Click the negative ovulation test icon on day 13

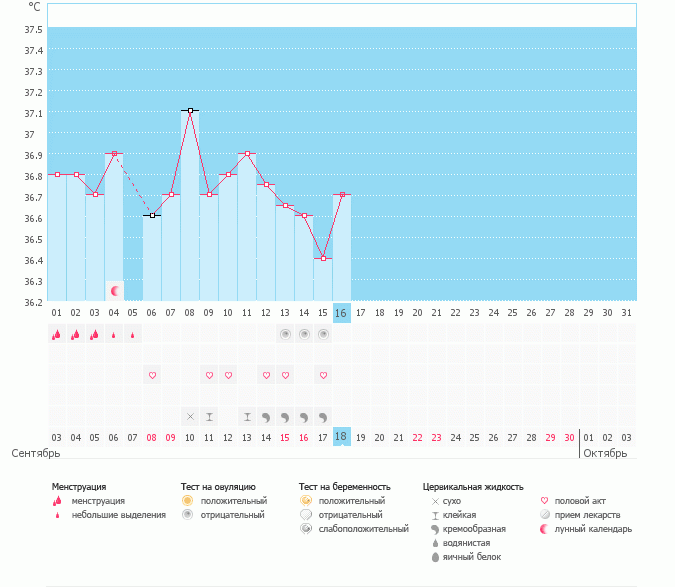[285, 334]
